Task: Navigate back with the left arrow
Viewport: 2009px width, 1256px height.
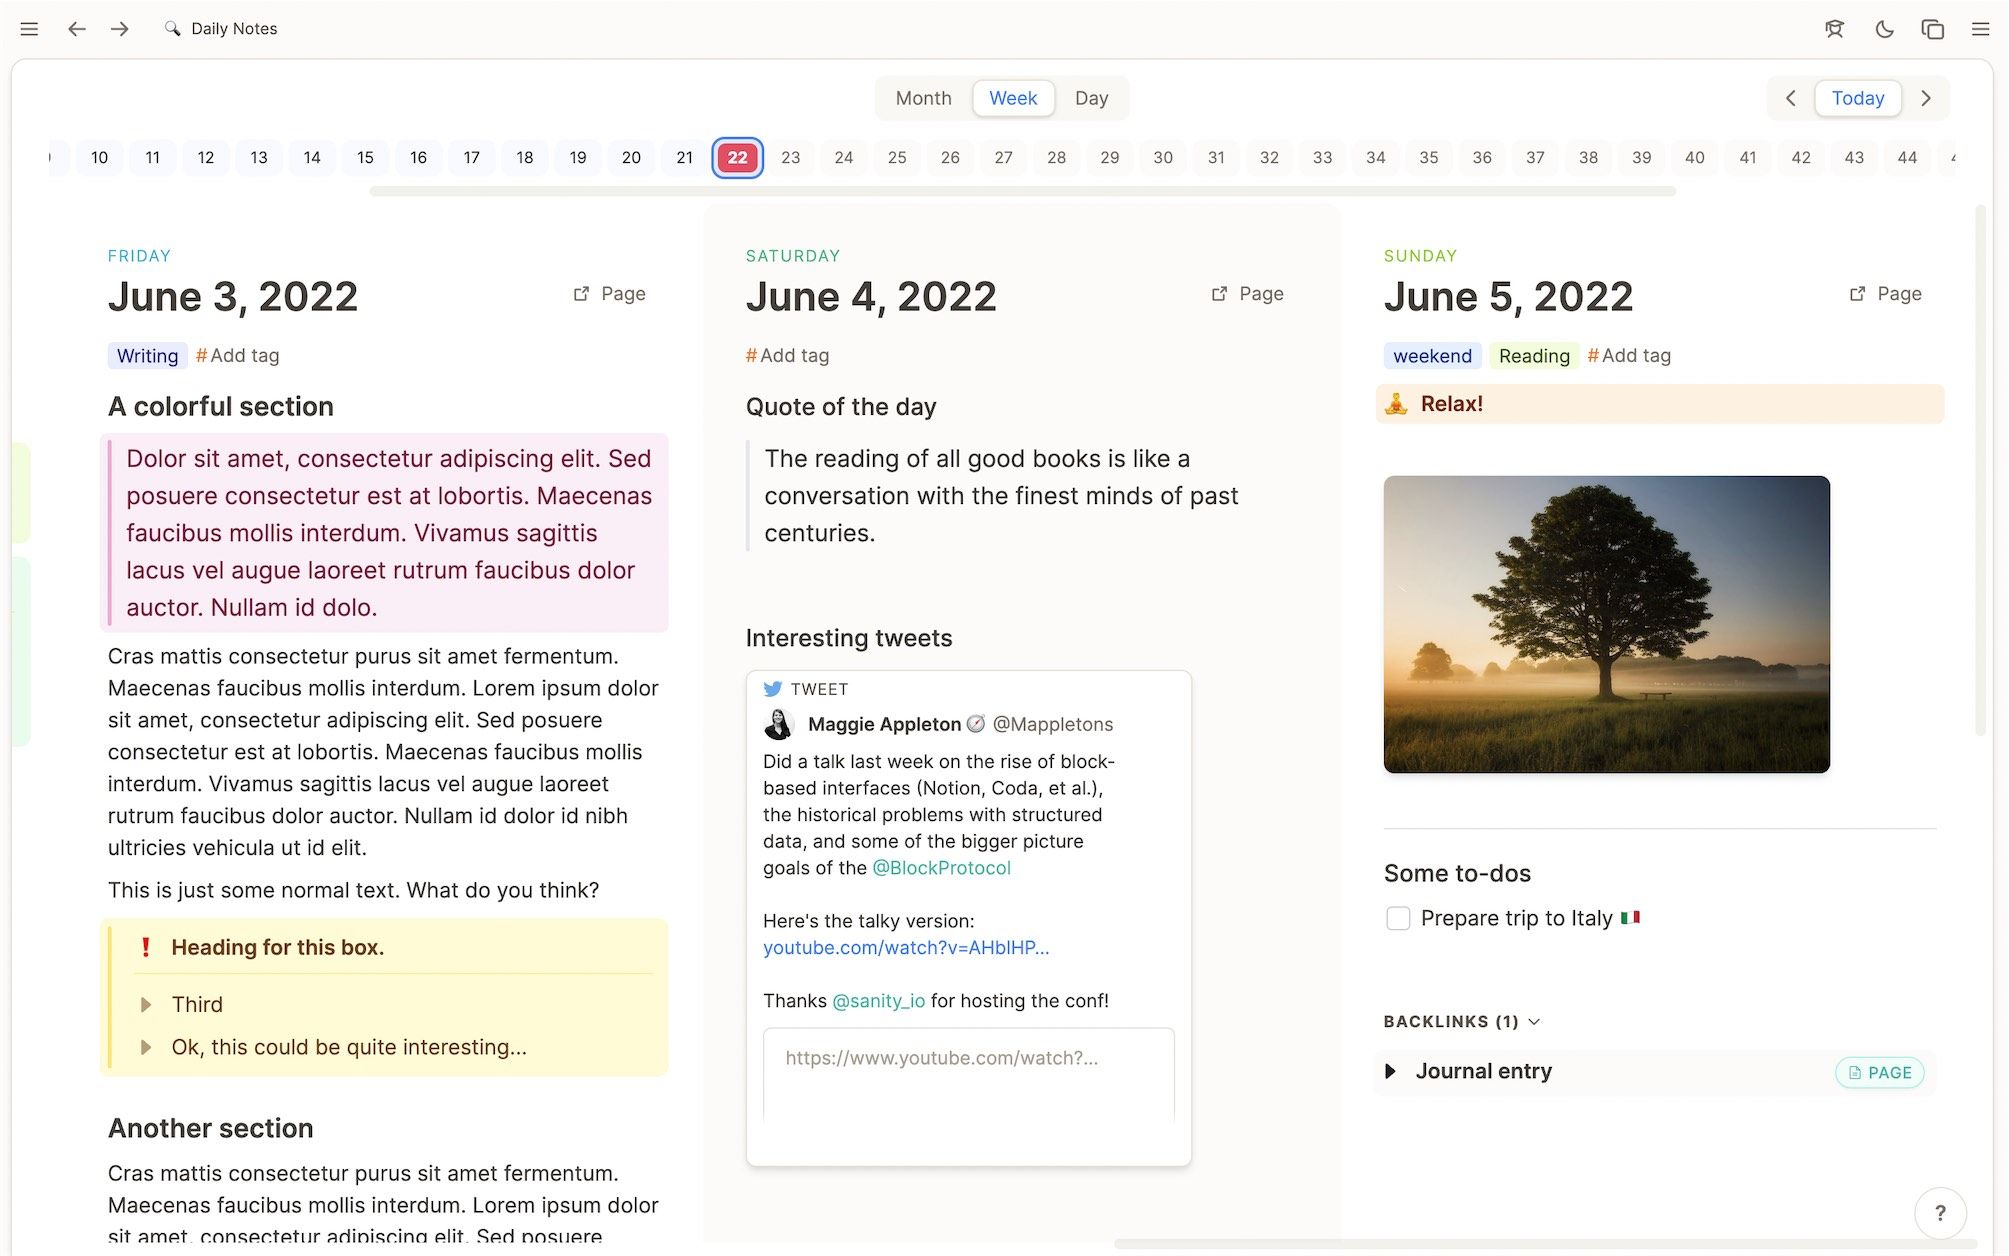Action: (76, 29)
